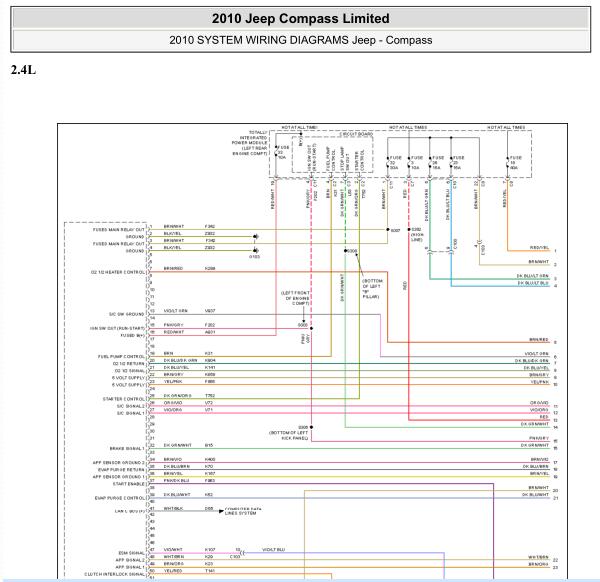Click 'FUEL PUMP CONTROL' label at pin 19
600x582 pixels.
(x=121, y=357)
